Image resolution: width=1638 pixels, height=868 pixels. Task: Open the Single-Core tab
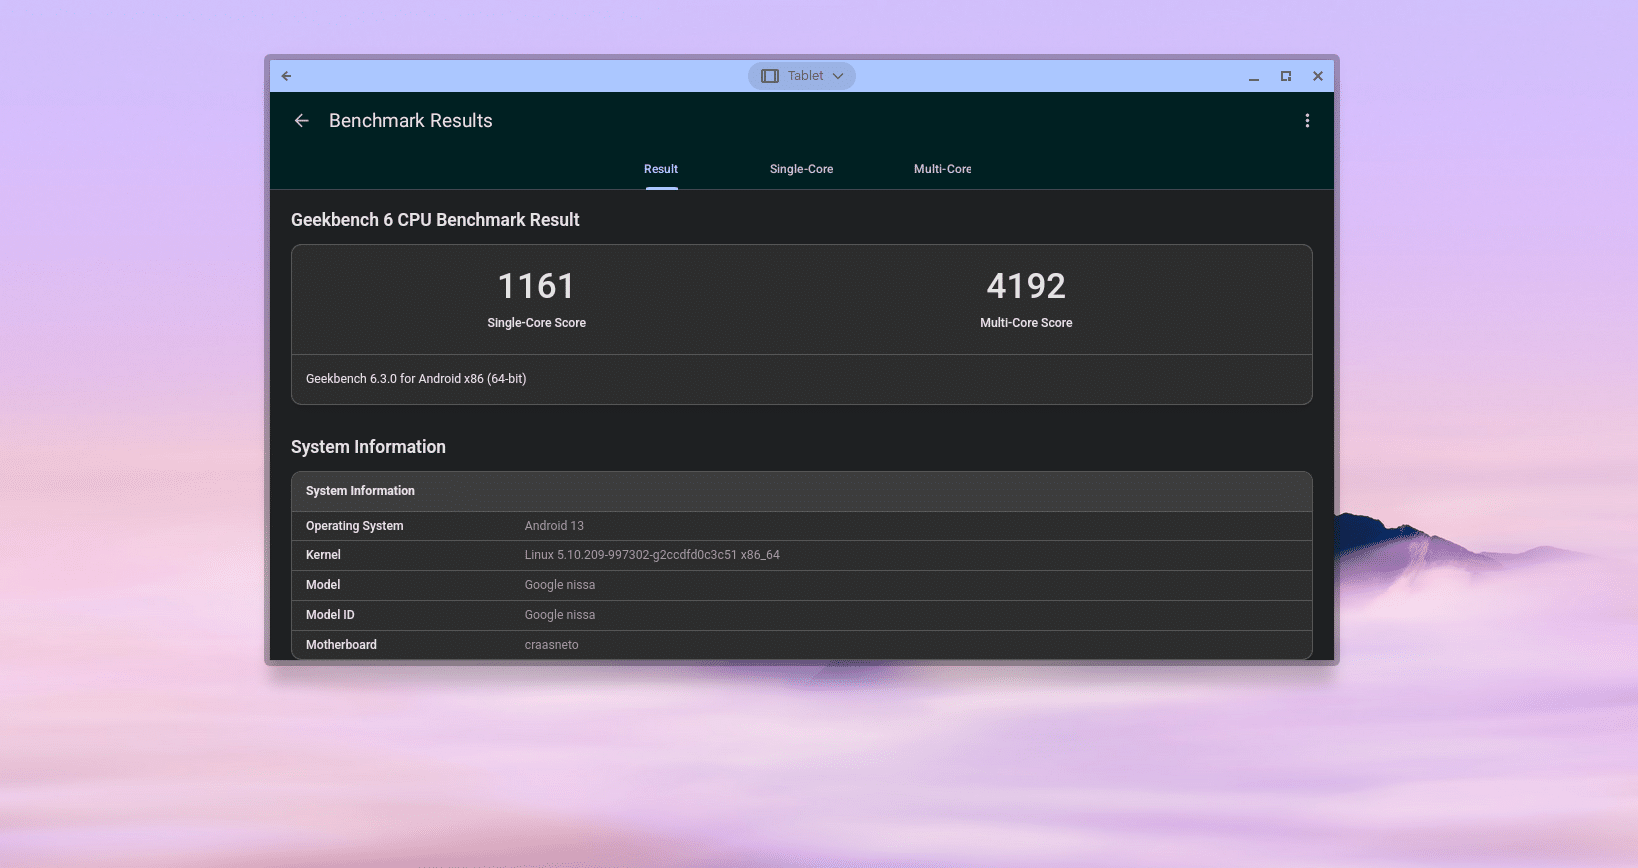click(x=801, y=169)
